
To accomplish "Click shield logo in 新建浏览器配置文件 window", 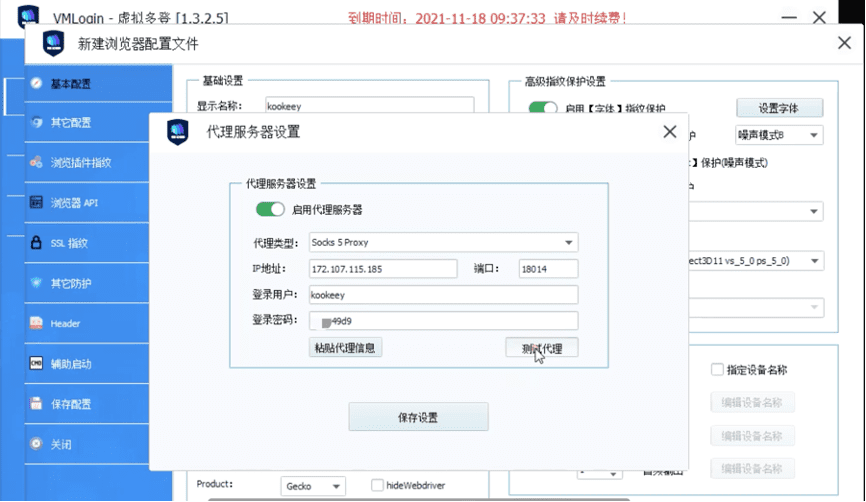I will tap(54, 43).
